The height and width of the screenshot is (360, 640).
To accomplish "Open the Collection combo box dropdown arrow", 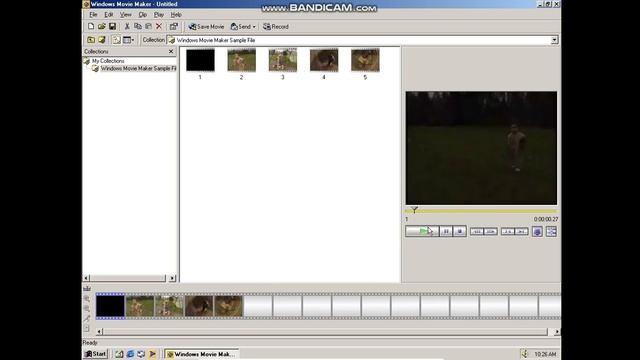I will tap(554, 40).
